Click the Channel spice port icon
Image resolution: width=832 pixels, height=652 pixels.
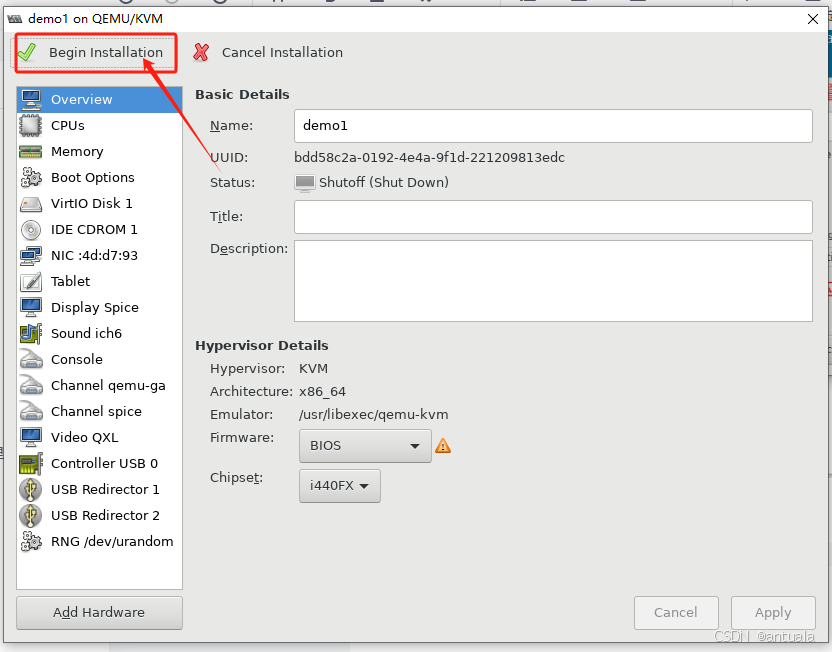pos(31,411)
